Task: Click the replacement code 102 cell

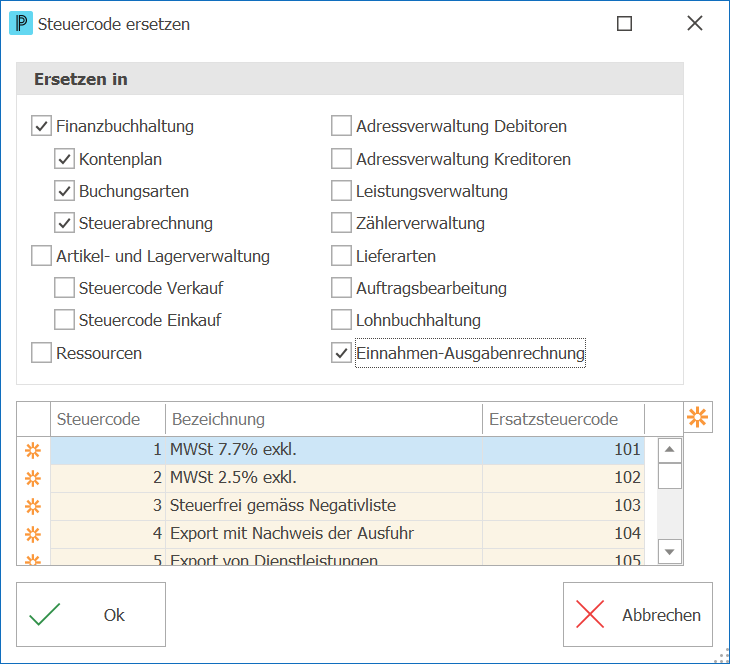Action: click(x=563, y=478)
